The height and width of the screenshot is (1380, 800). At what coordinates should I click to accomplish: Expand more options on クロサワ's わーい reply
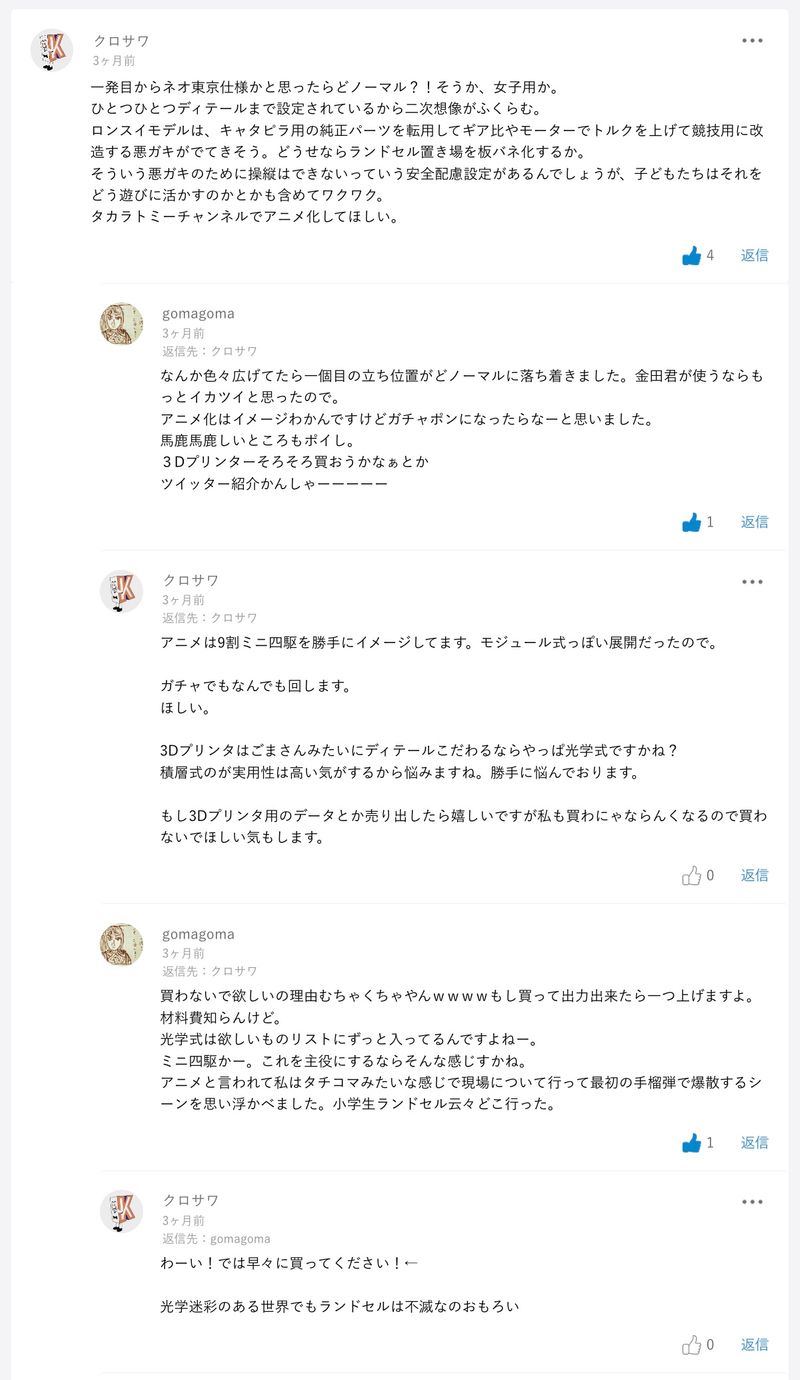coord(752,1201)
